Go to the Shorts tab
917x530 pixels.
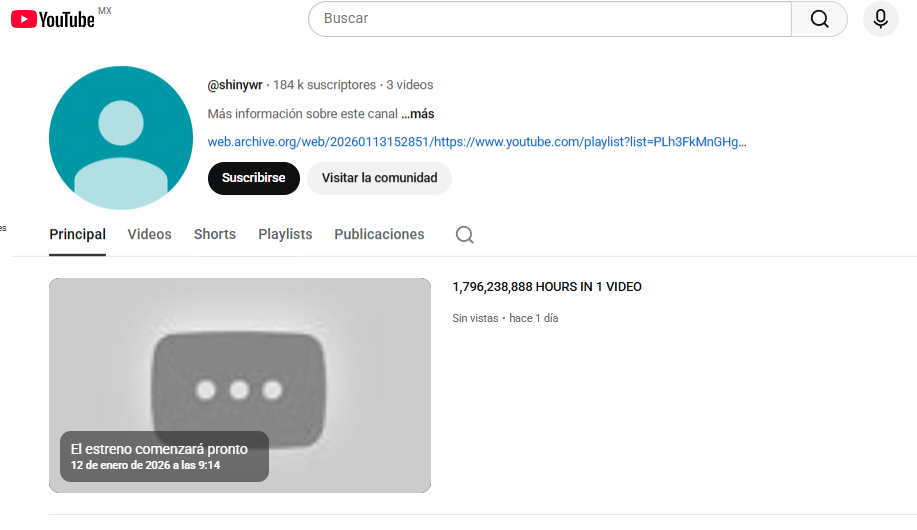[215, 235]
